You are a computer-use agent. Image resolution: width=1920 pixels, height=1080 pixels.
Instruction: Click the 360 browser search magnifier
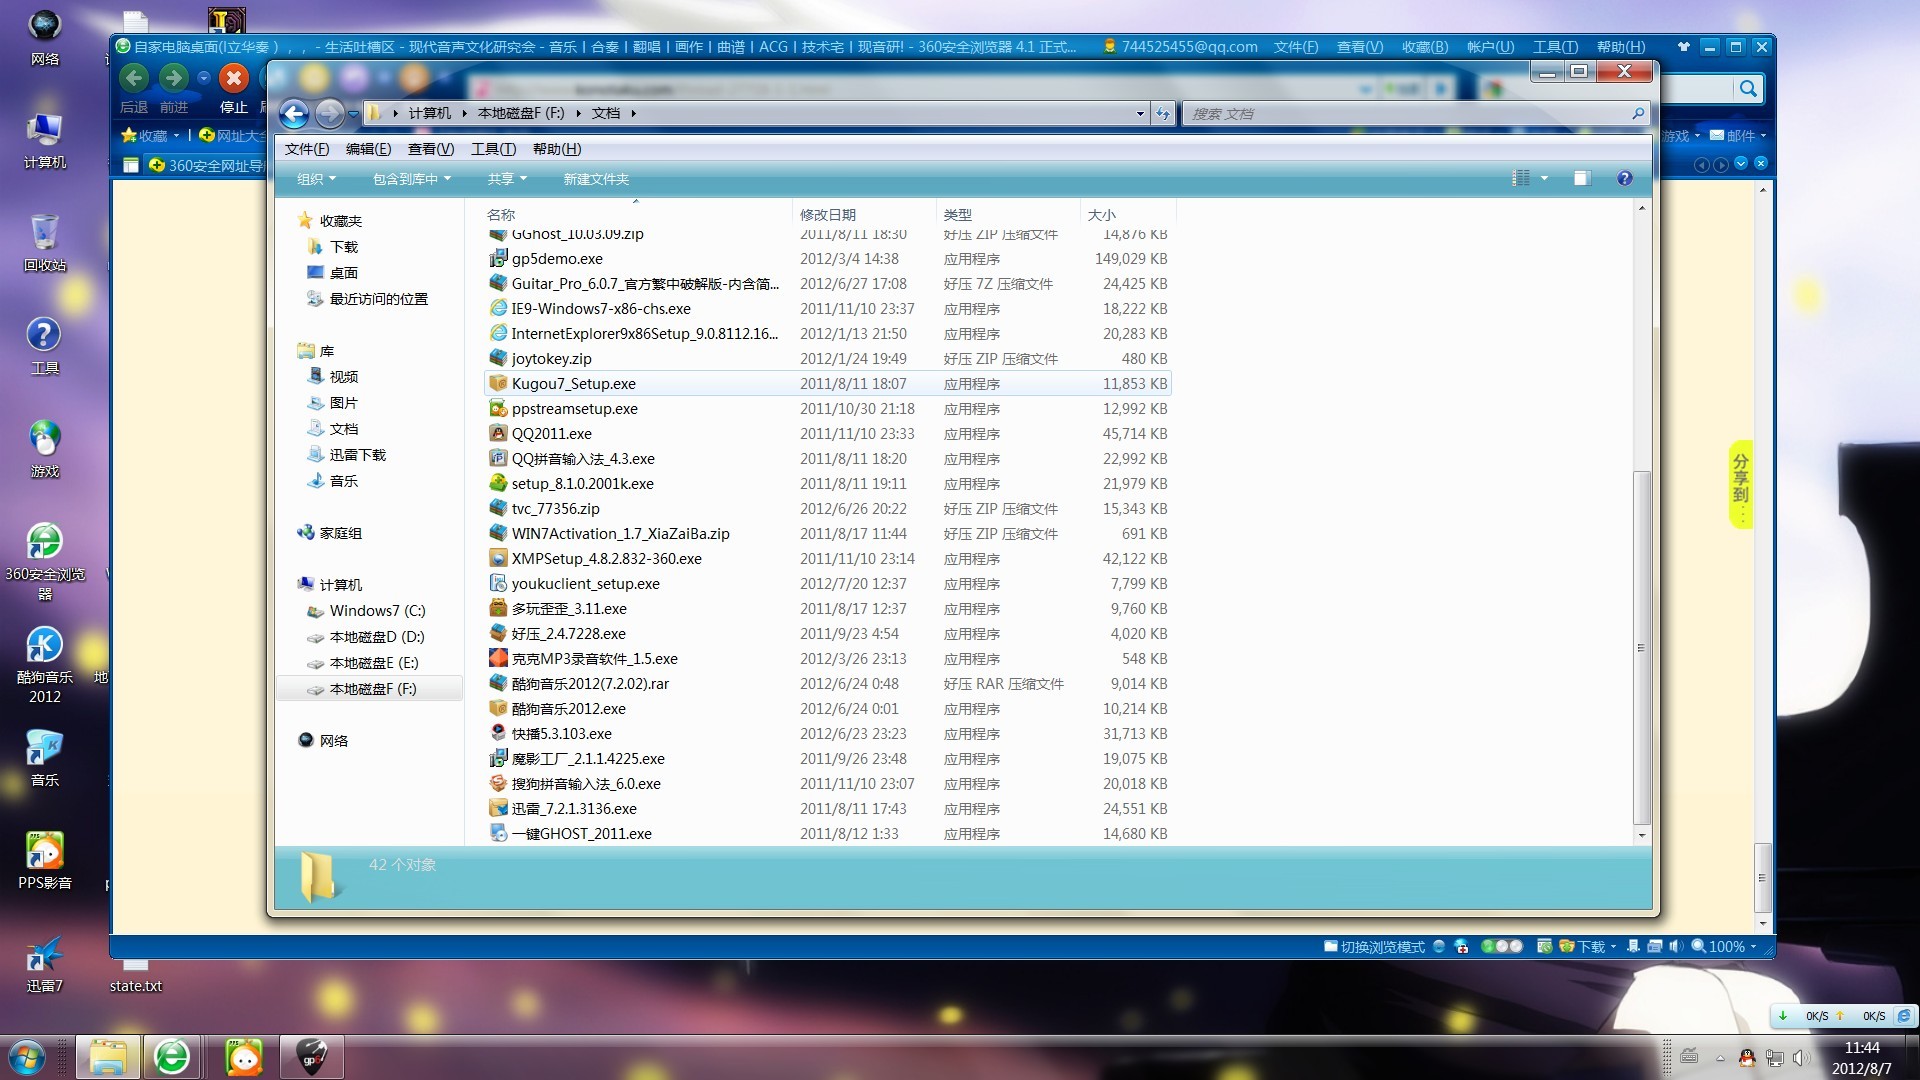coord(1748,89)
